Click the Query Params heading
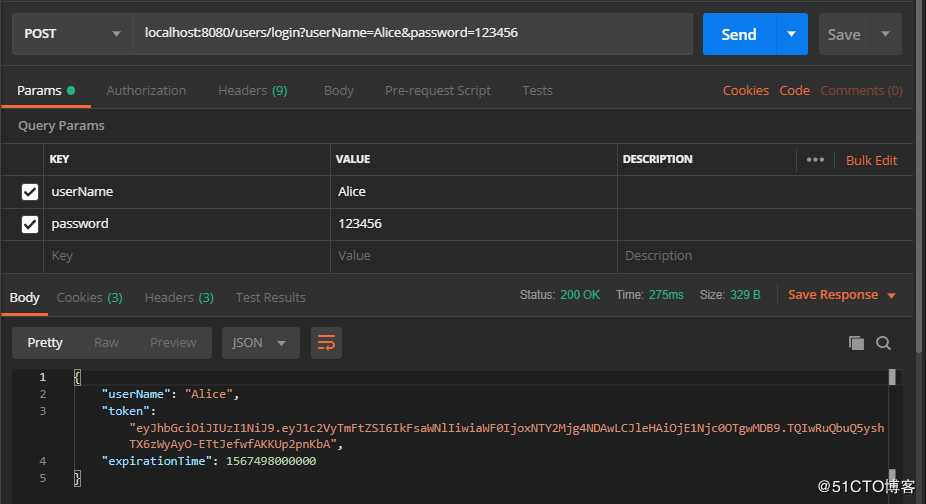Viewport: 926px width, 504px height. 61,125
